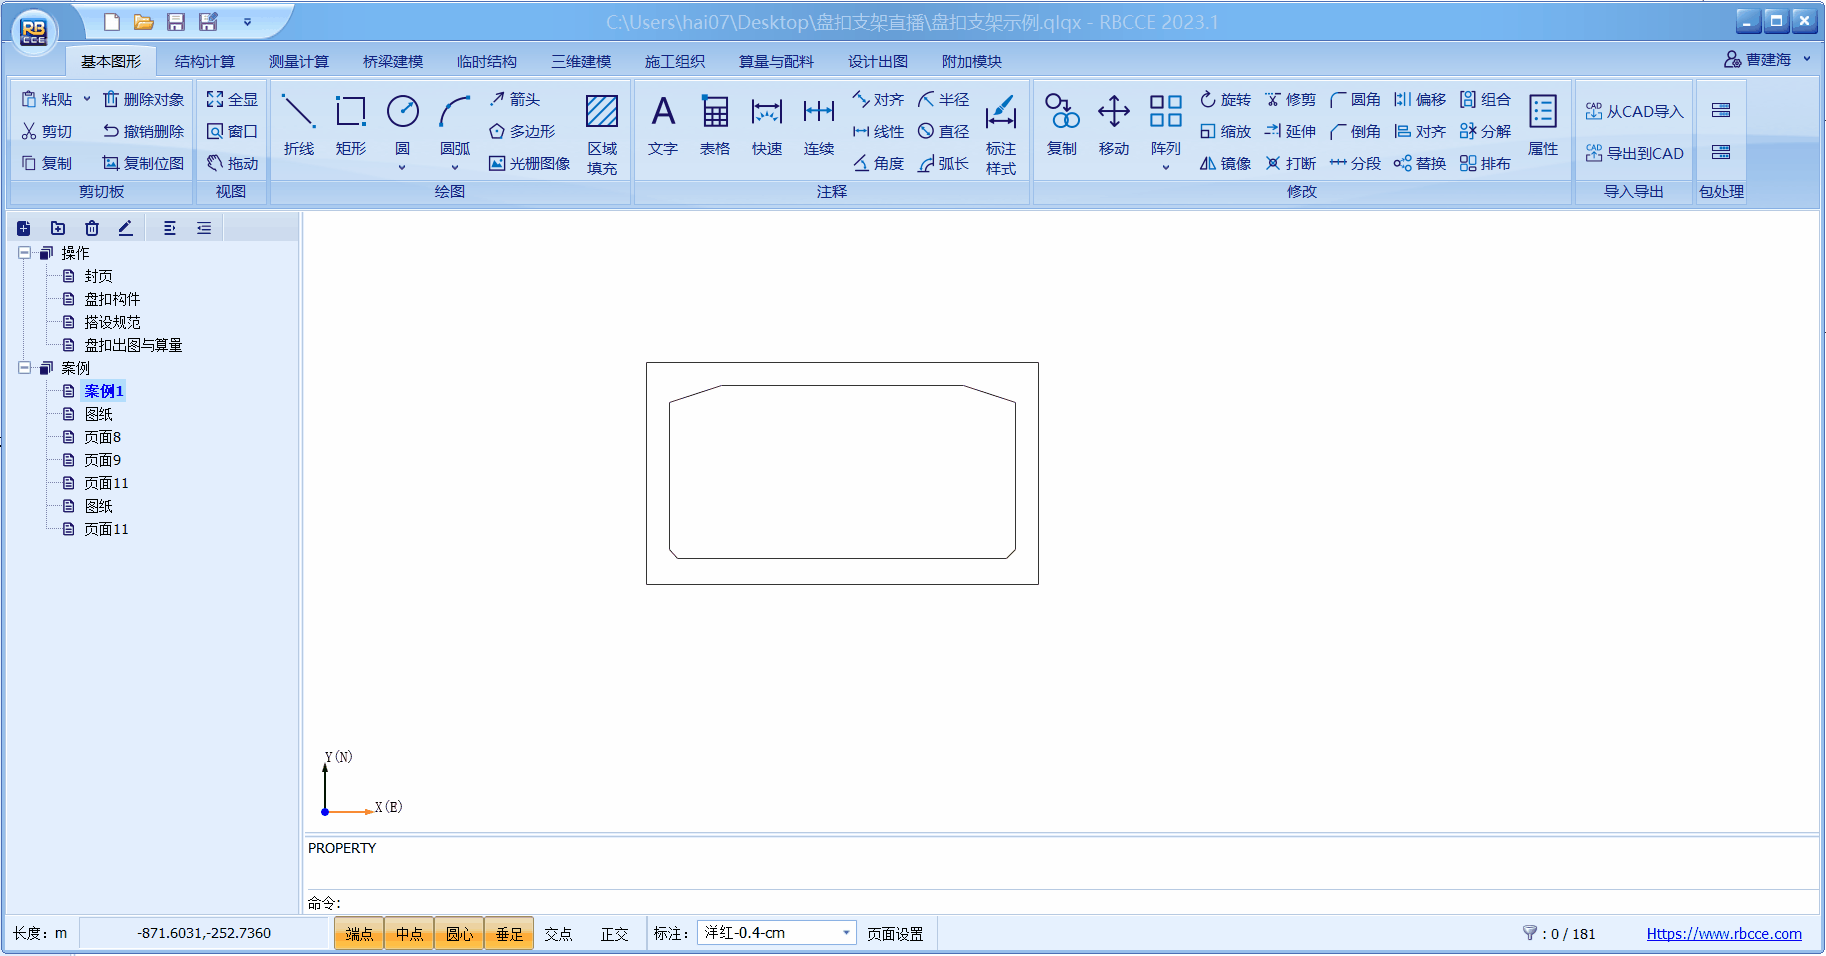Insert a table with 表格 tool
The width and height of the screenshot is (1826, 956).
pos(714,124)
